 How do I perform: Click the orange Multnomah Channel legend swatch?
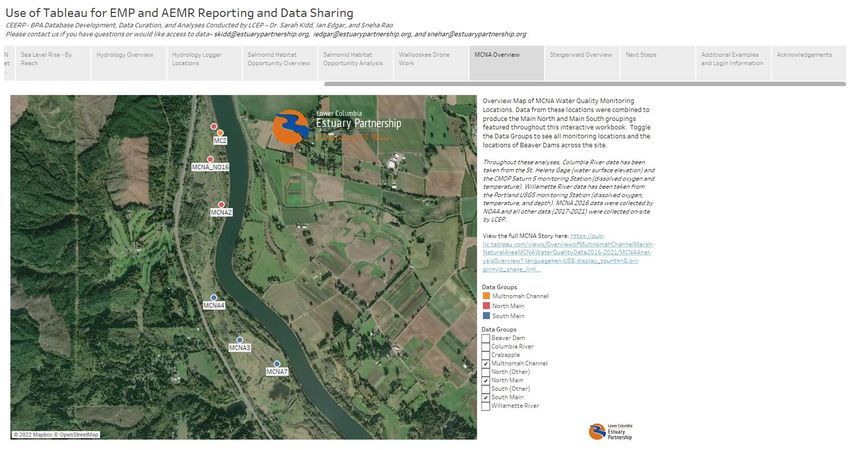(486, 296)
